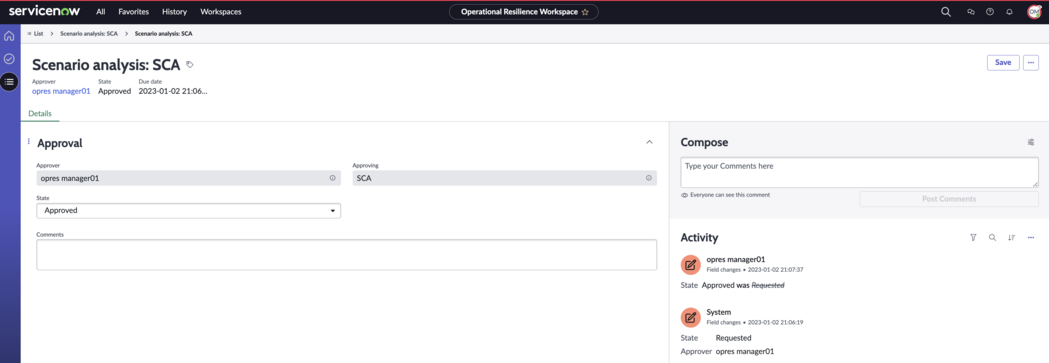Open the help question mark icon
Viewport: 1049px width, 363px height.
tap(990, 12)
